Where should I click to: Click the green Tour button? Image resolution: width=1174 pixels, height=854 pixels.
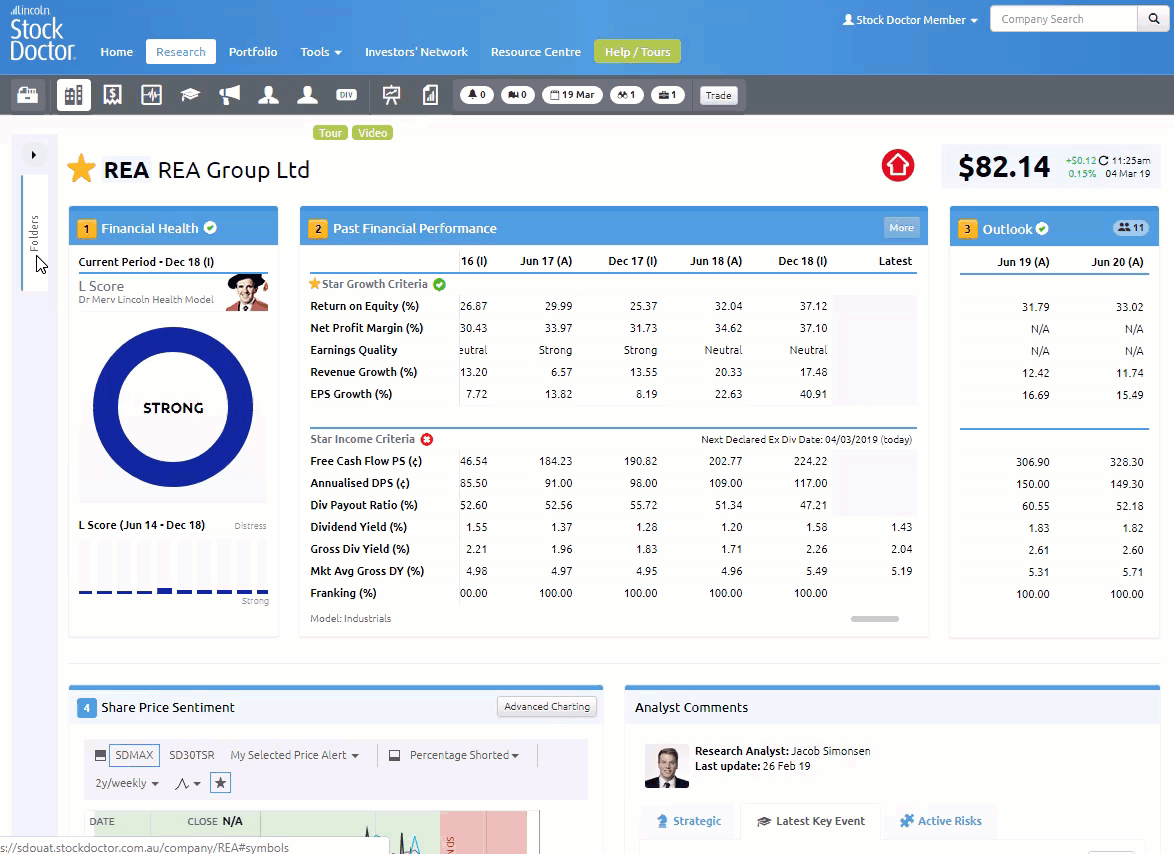(330, 132)
